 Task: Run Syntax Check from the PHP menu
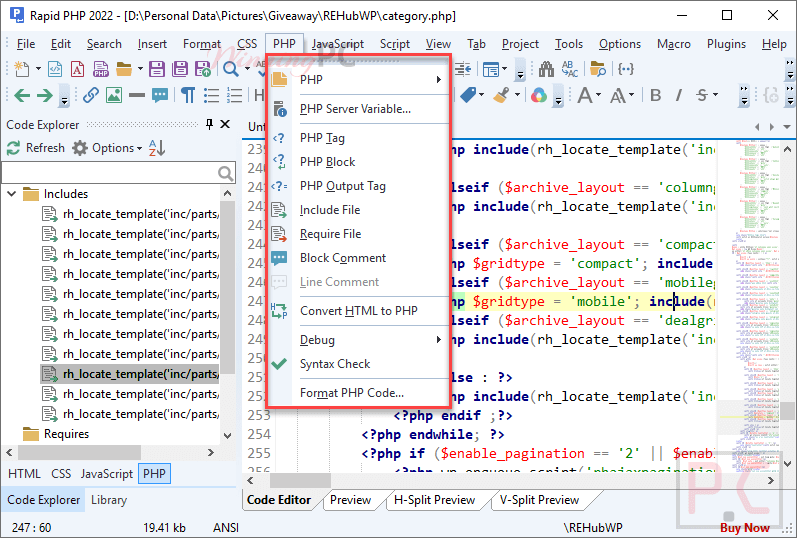[358, 364]
